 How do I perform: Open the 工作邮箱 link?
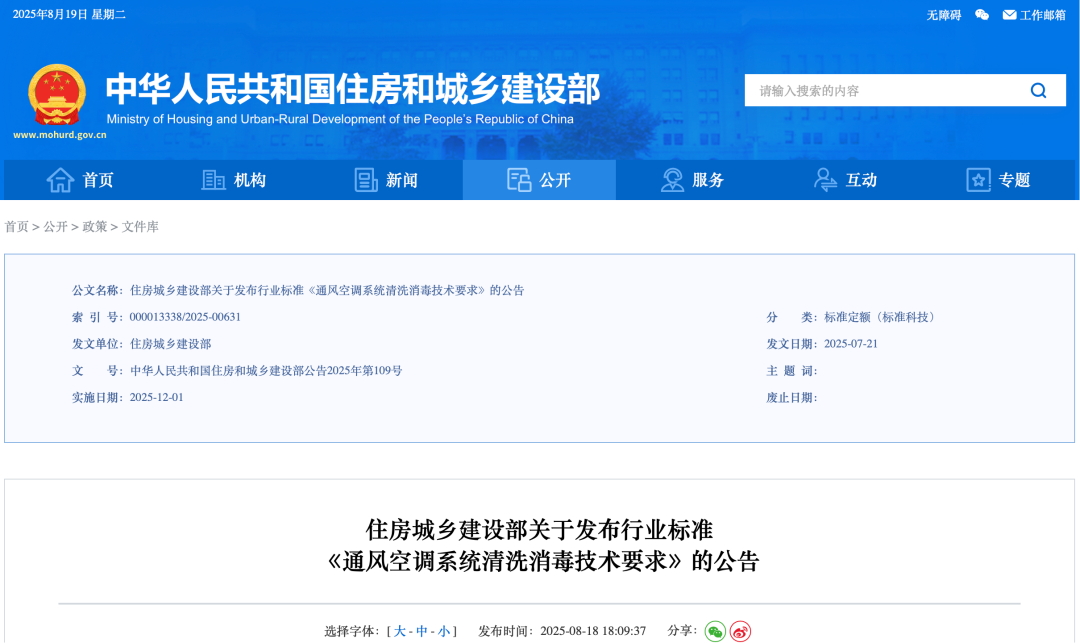click(x=1042, y=14)
